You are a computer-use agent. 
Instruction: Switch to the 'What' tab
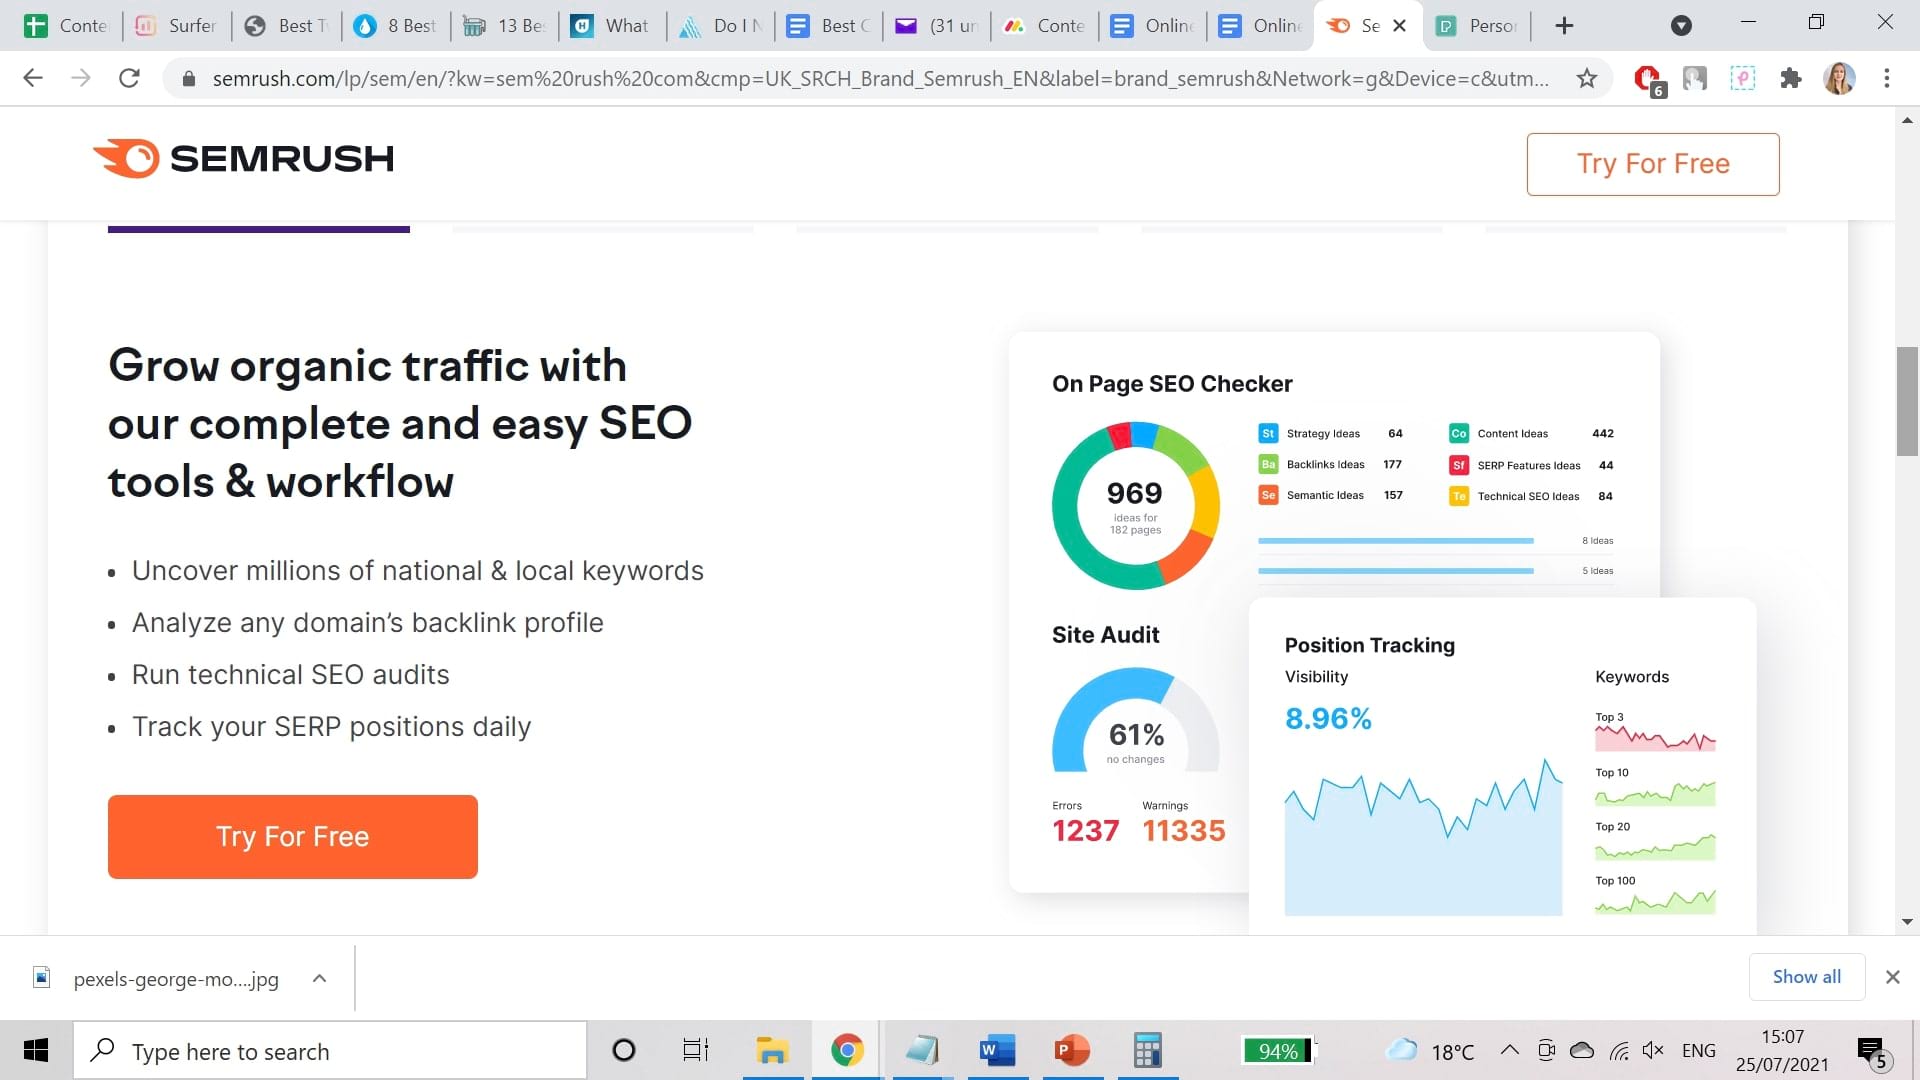[613, 26]
